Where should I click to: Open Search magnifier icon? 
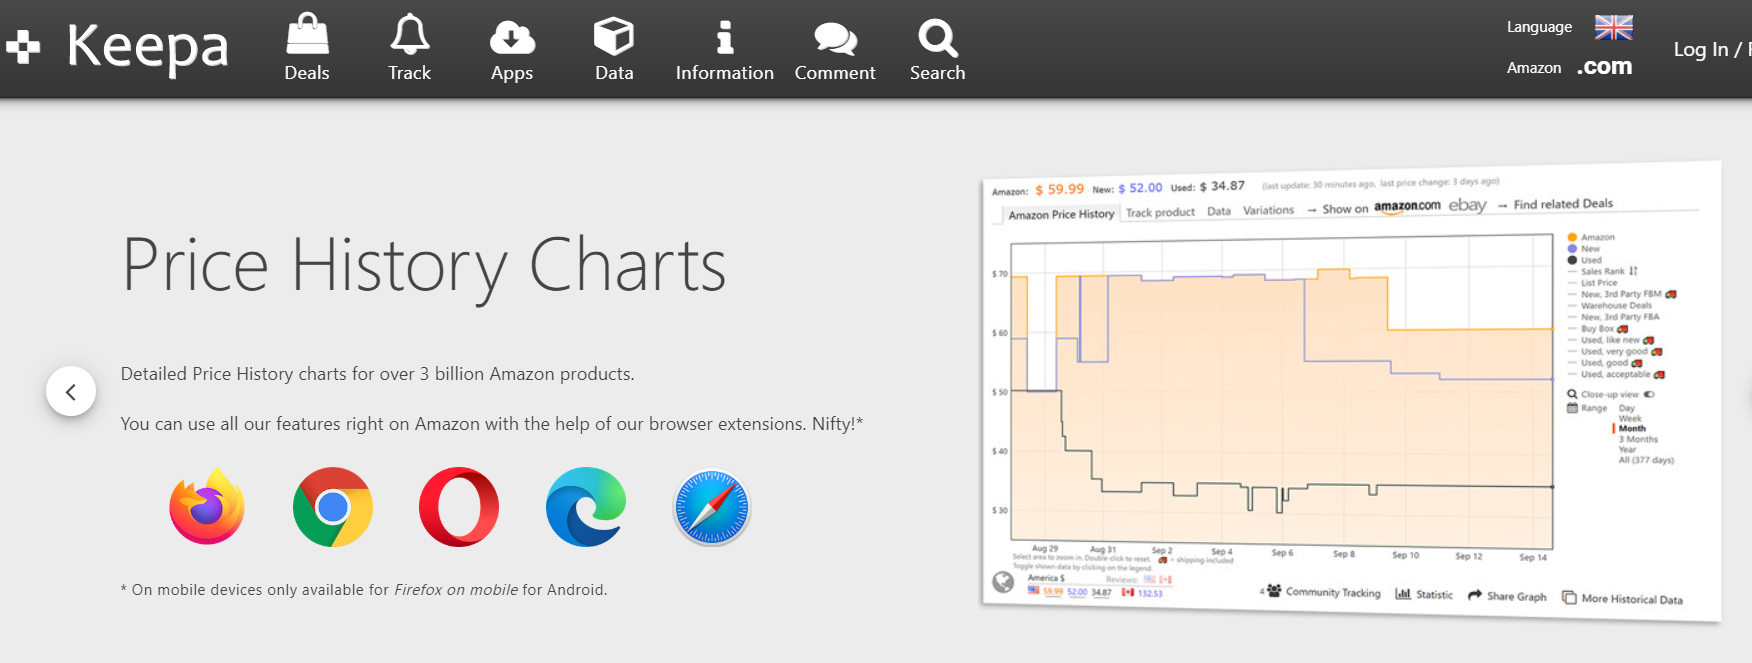click(x=938, y=38)
